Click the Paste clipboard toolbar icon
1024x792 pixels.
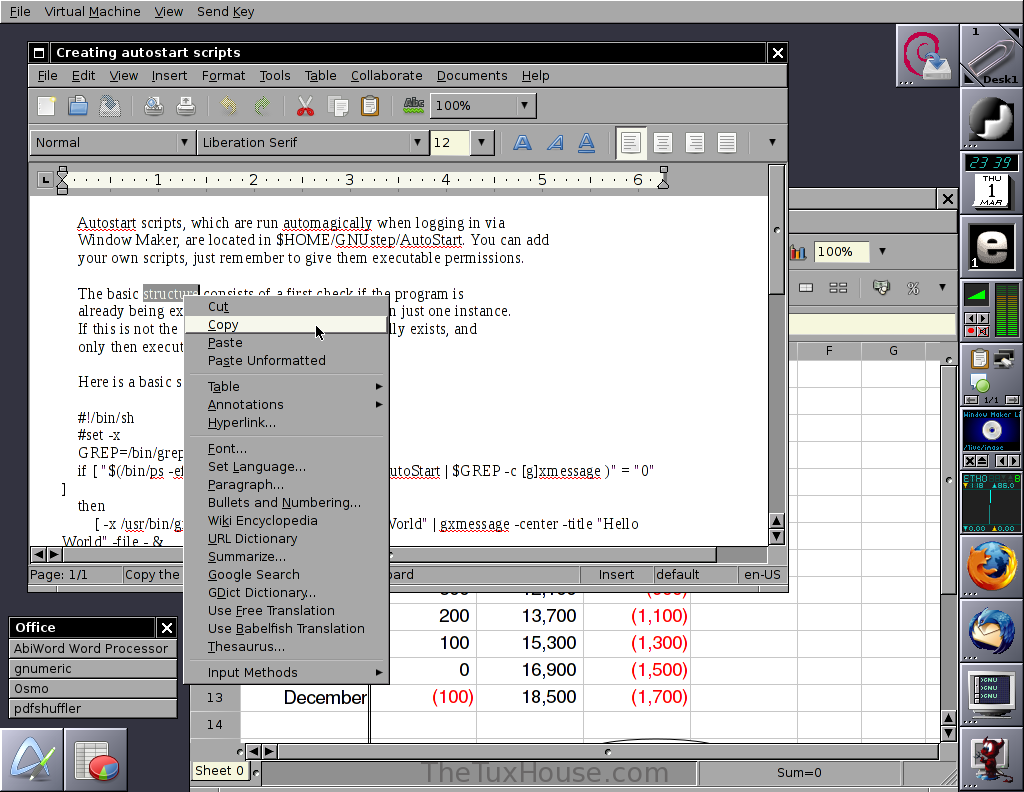pos(370,105)
